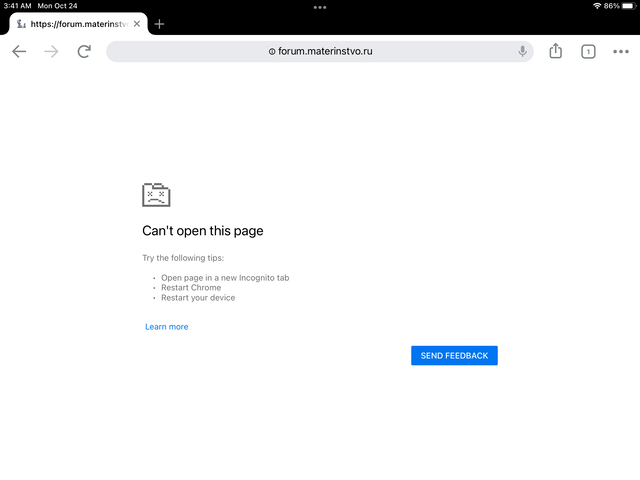Screen dimensions: 640x480
Task: Tap the microphone voice search icon
Action: (x=522, y=51)
